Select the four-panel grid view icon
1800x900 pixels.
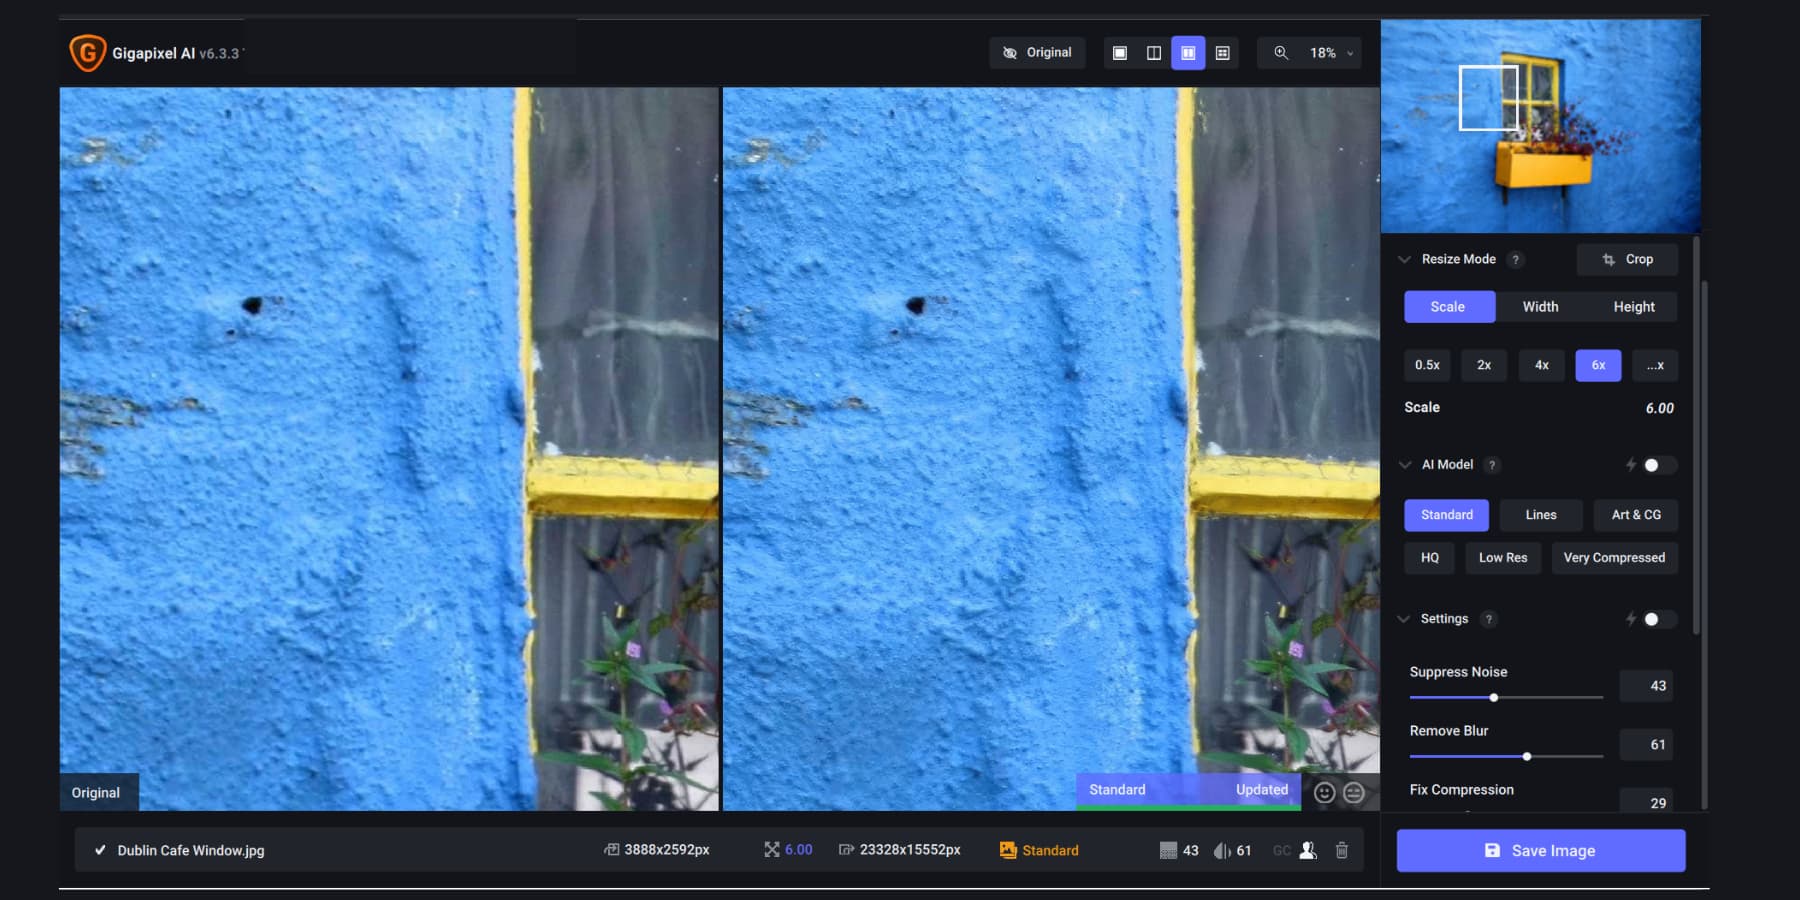point(1223,53)
